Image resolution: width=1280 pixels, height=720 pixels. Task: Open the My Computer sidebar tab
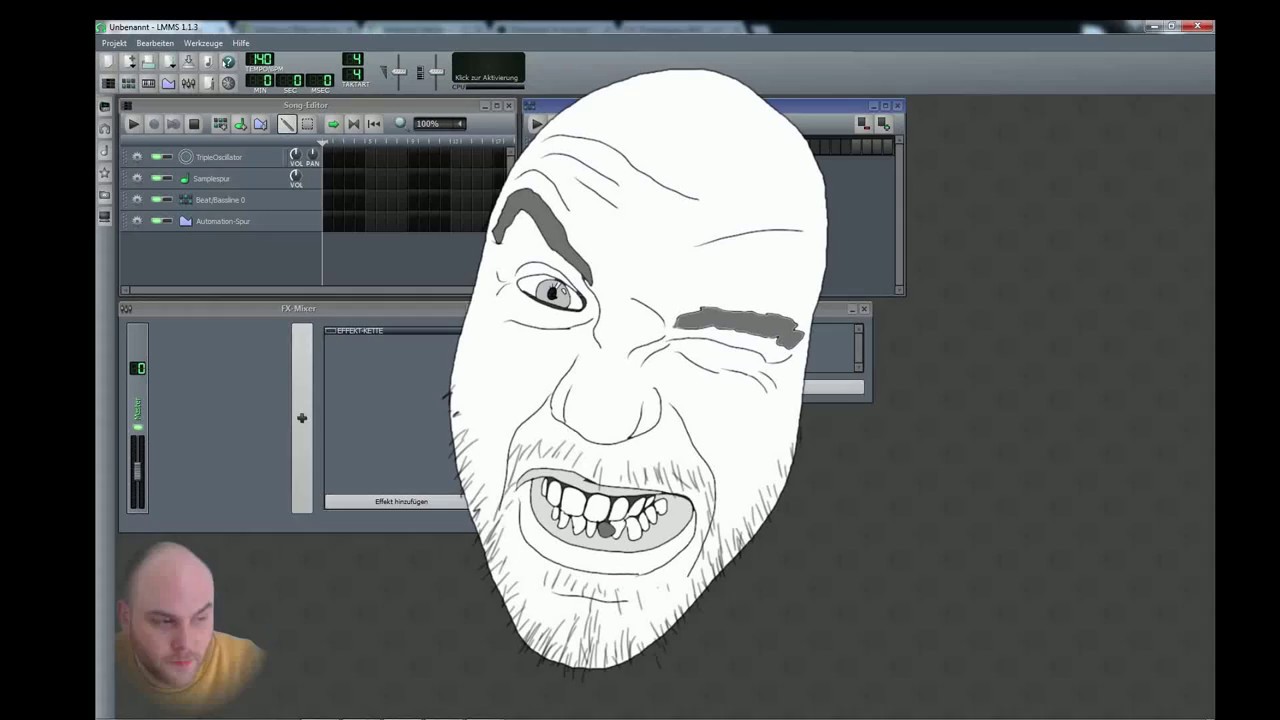pyautogui.click(x=104, y=216)
